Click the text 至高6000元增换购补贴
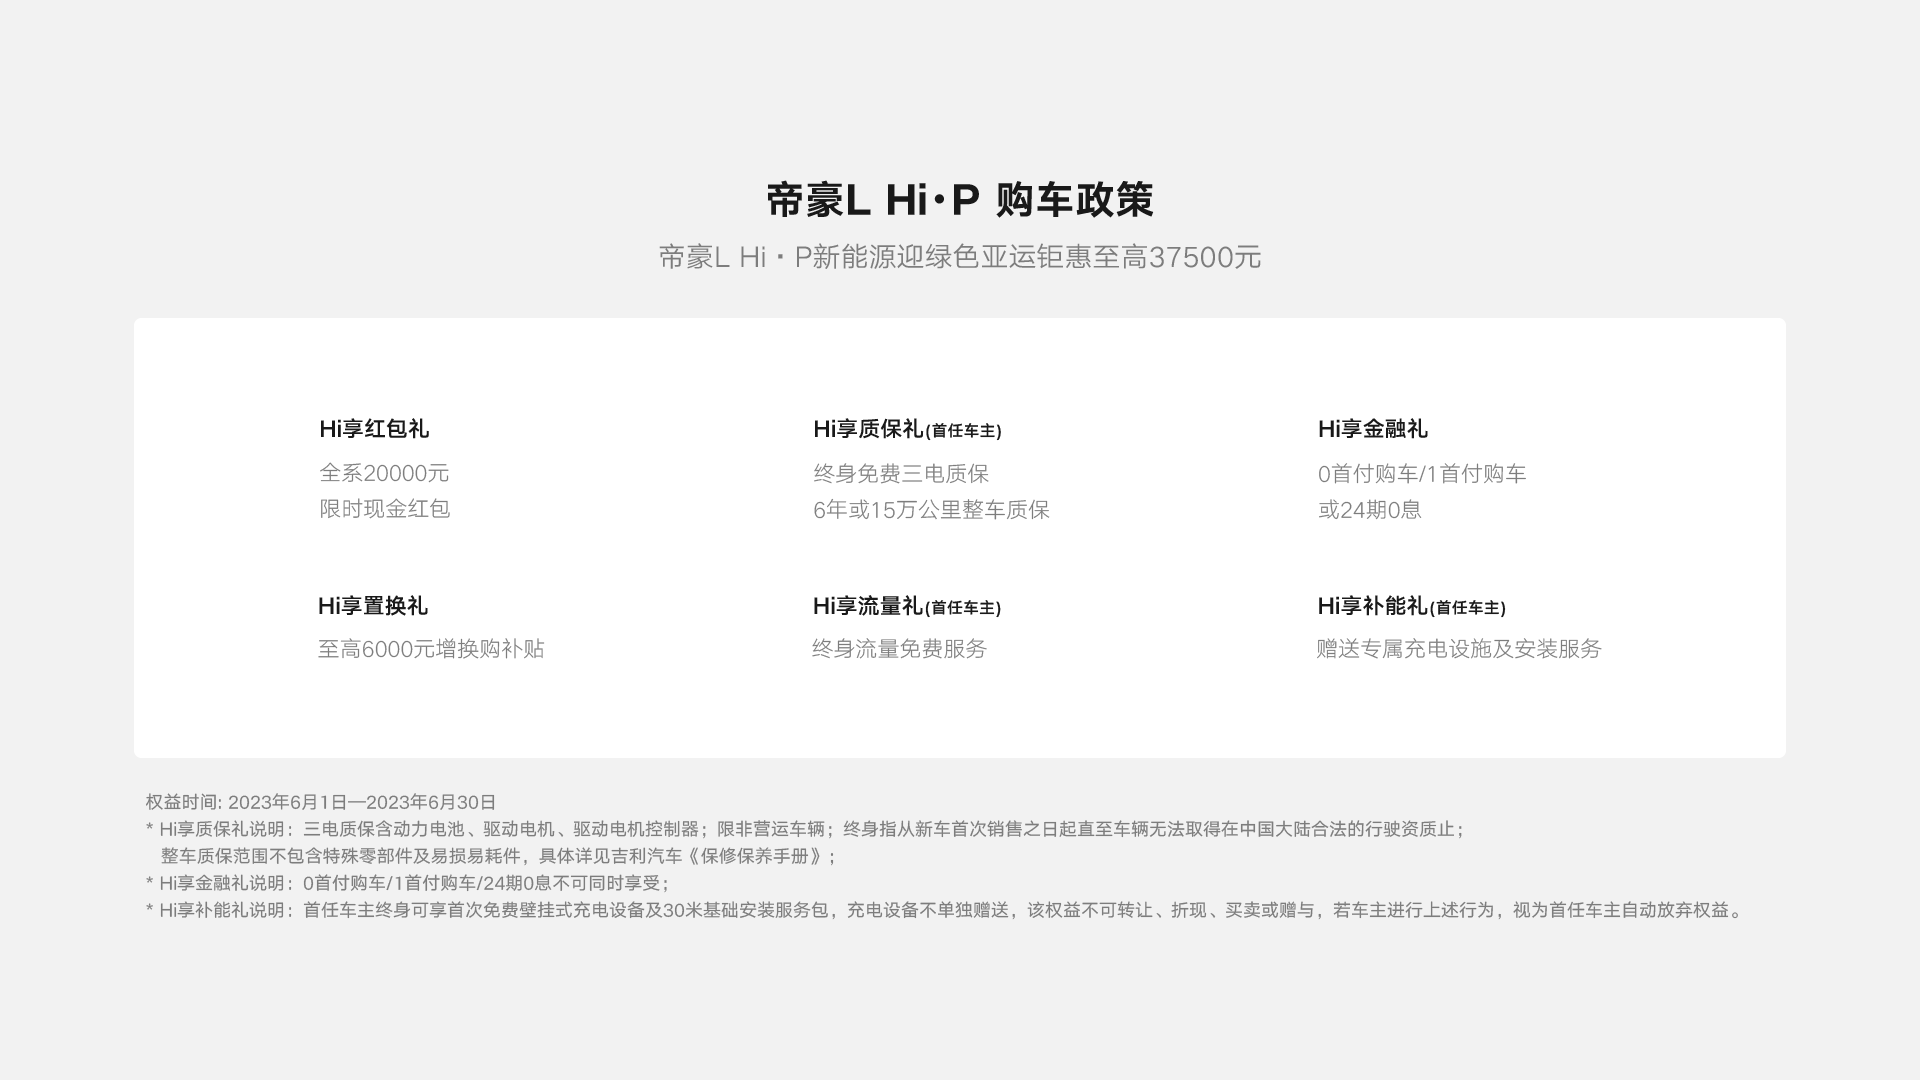Image resolution: width=1920 pixels, height=1080 pixels. (431, 649)
